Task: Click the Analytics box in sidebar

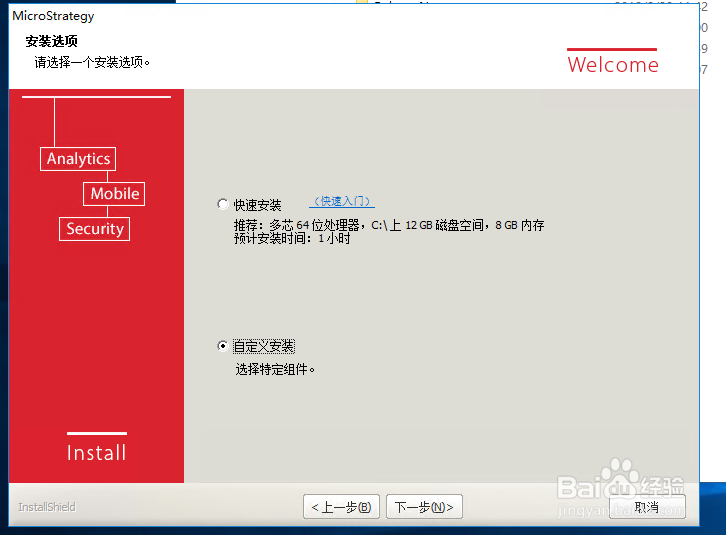Action: click(x=78, y=159)
